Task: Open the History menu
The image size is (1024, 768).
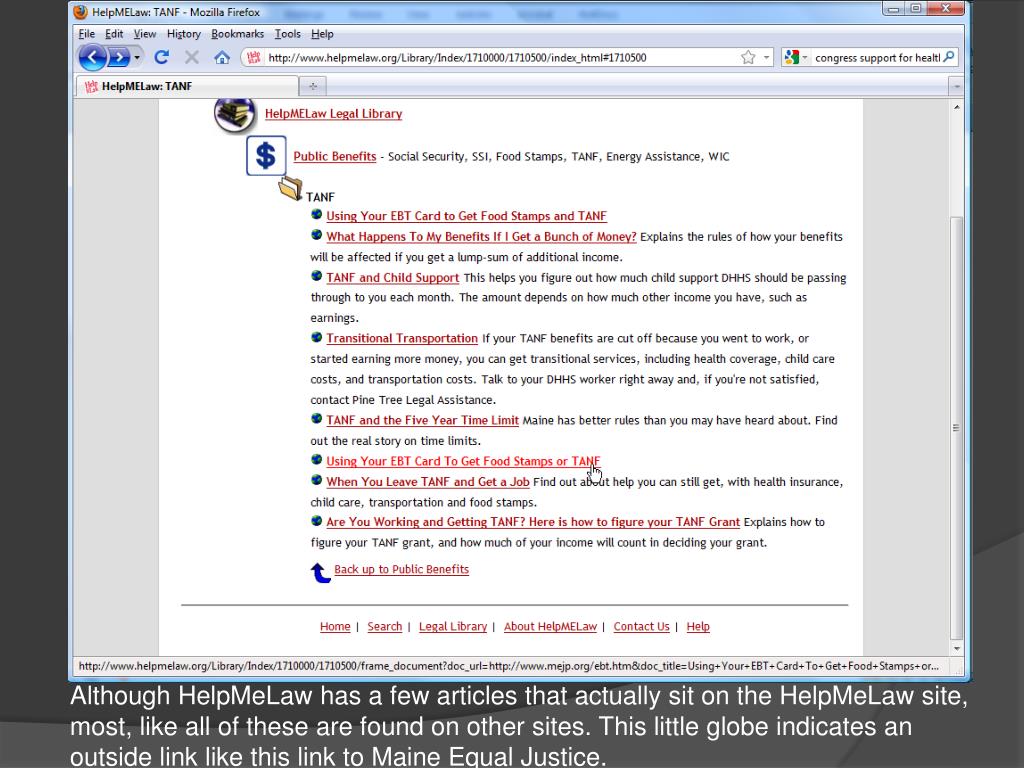Action: pos(184,34)
